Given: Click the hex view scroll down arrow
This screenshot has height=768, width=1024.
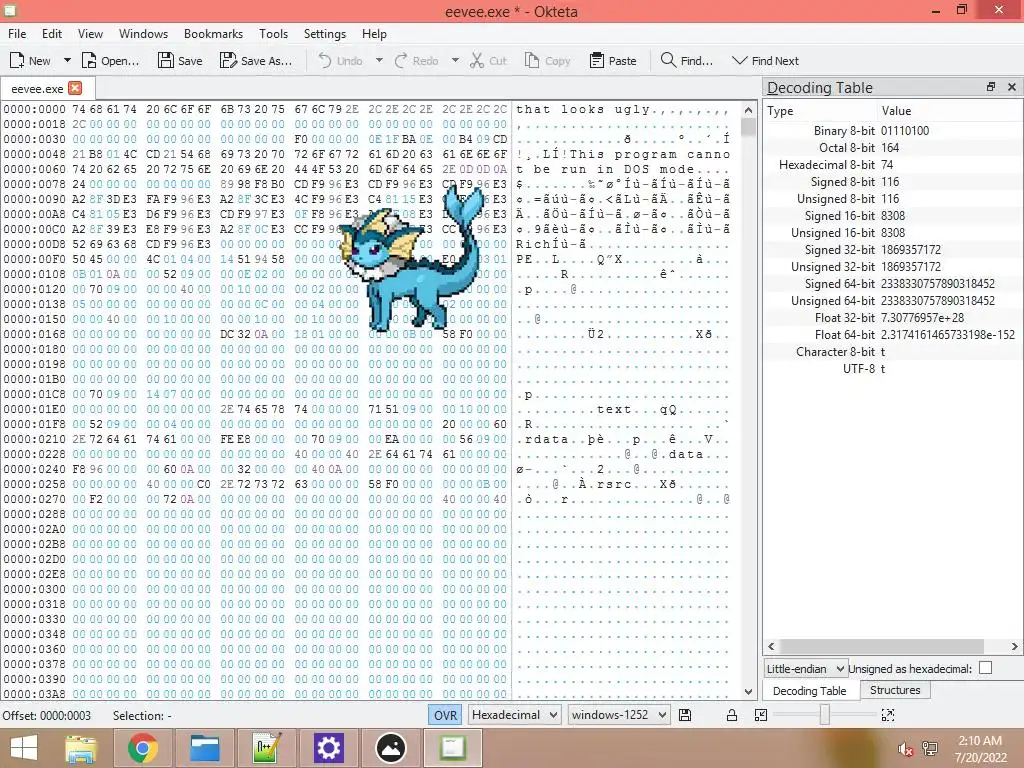Looking at the screenshot, I should tap(748, 692).
